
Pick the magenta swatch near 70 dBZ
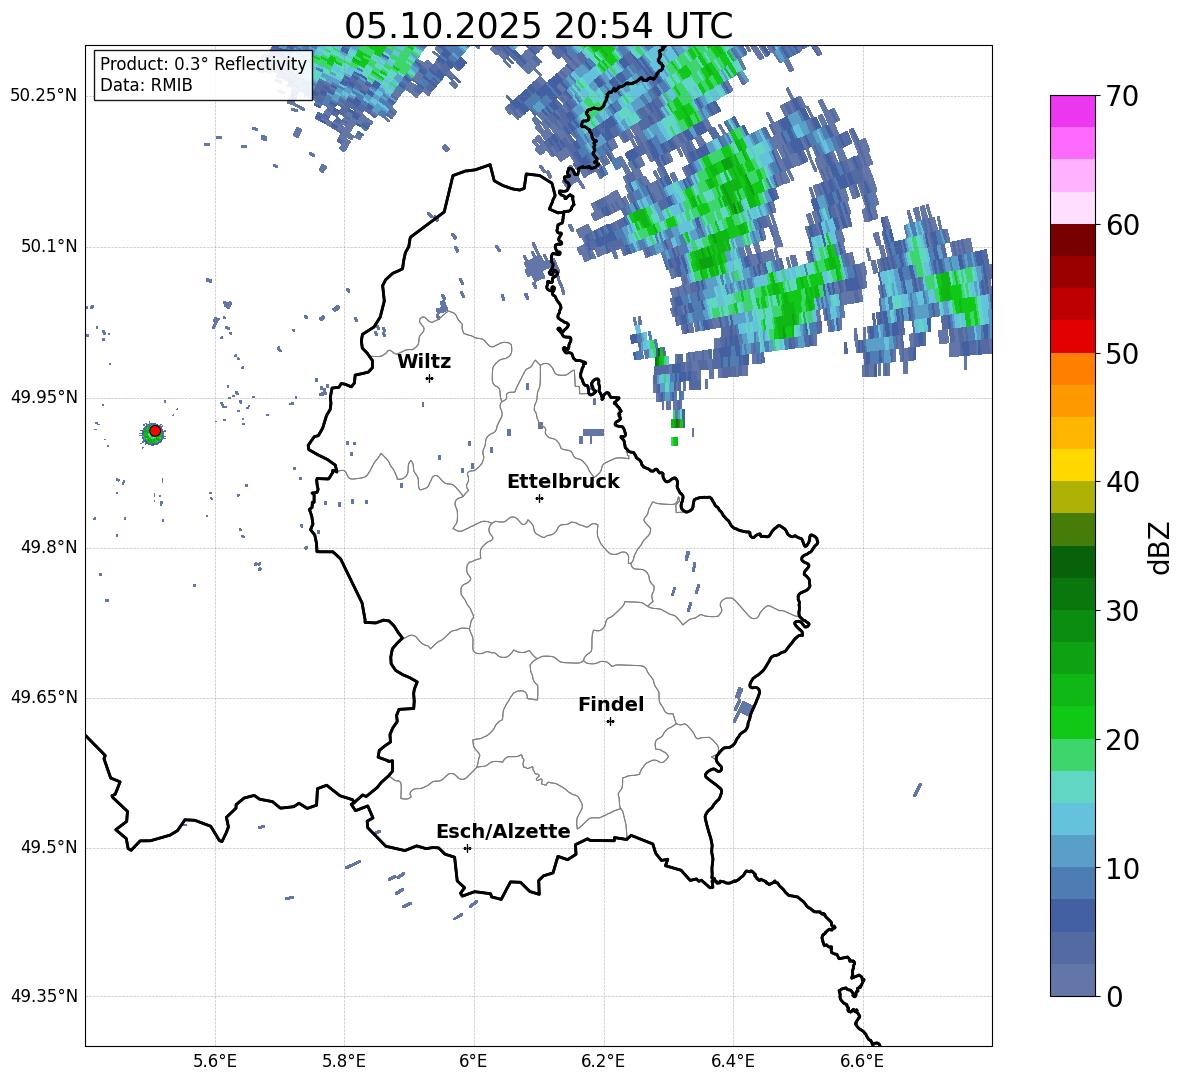click(1072, 111)
